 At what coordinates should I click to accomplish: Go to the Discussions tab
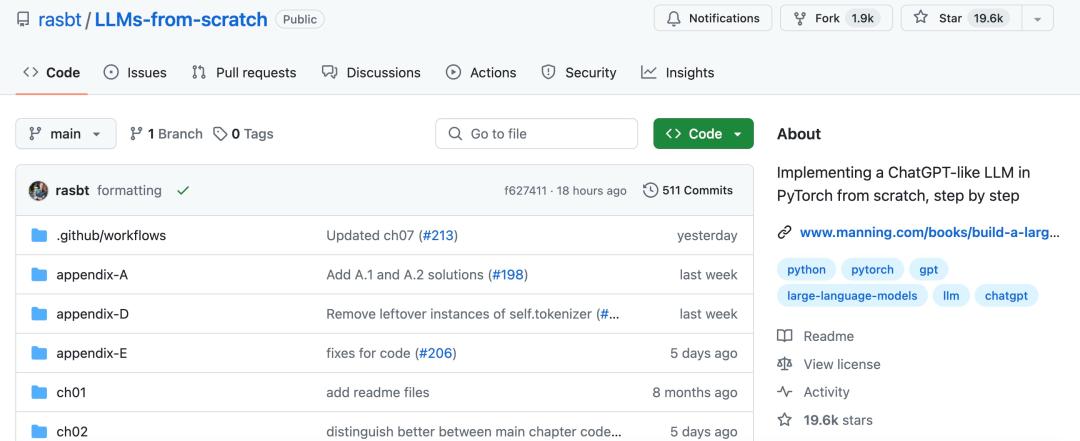click(371, 72)
